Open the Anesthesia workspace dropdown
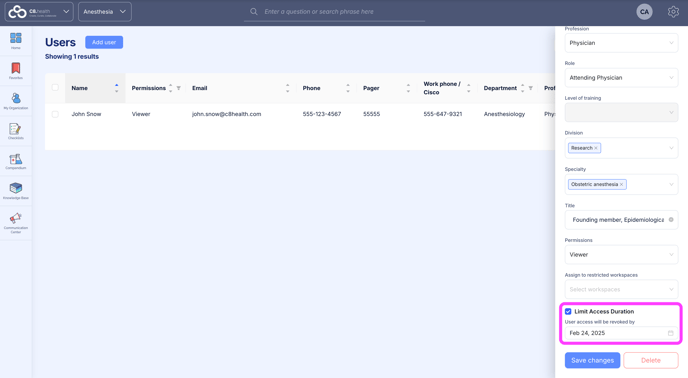Image resolution: width=688 pixels, height=378 pixels. tap(105, 12)
